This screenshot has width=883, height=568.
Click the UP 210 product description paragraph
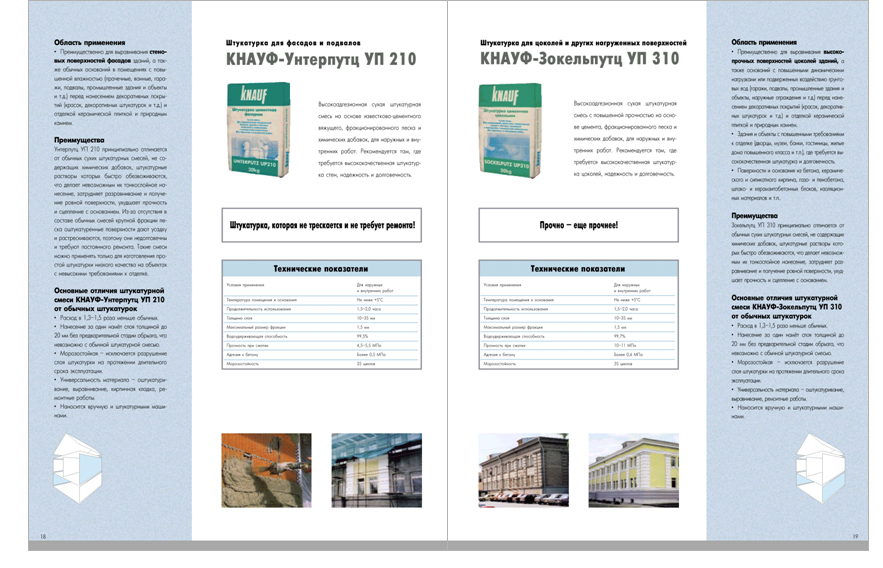pyautogui.click(x=369, y=140)
